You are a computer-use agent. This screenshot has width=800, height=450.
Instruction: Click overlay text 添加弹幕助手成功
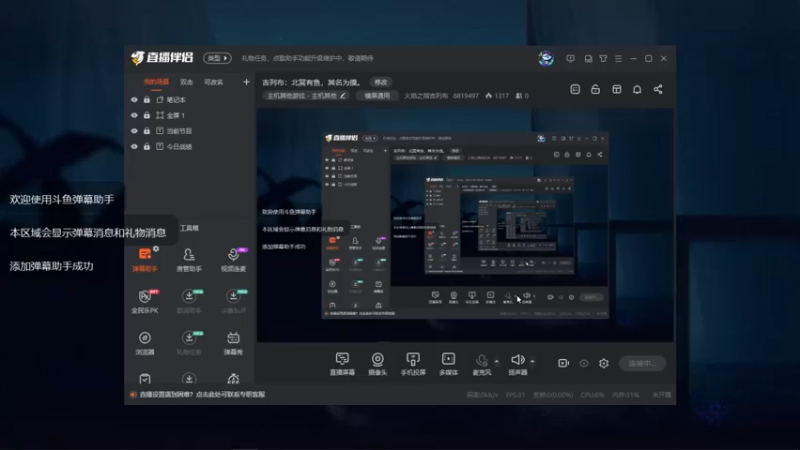pyautogui.click(x=52, y=266)
